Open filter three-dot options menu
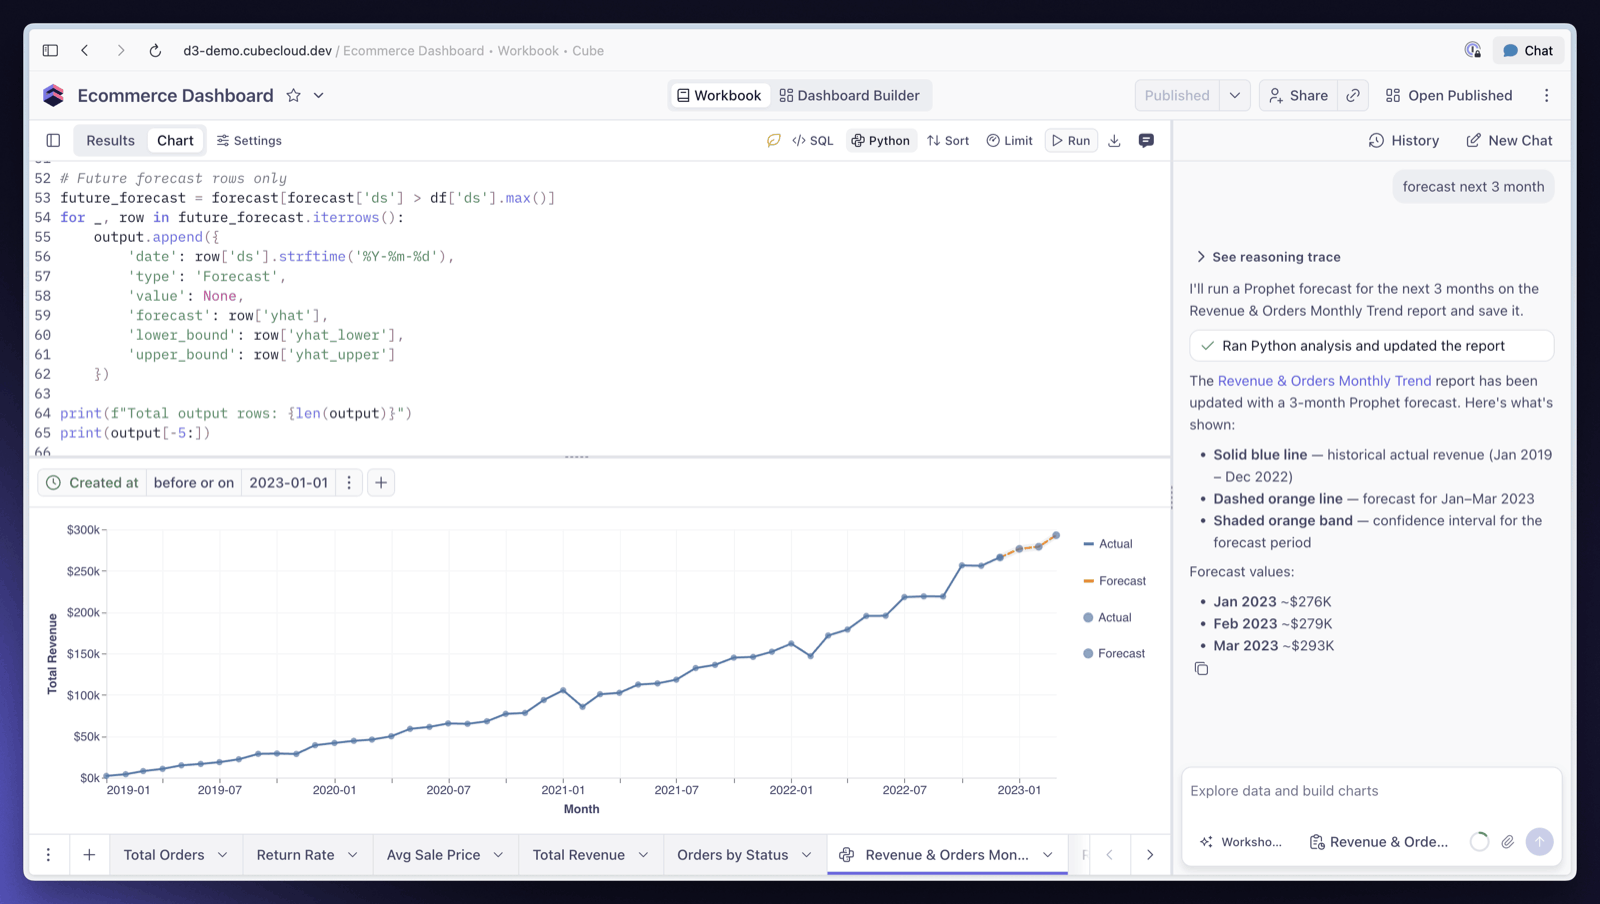This screenshot has width=1600, height=904. (x=349, y=482)
